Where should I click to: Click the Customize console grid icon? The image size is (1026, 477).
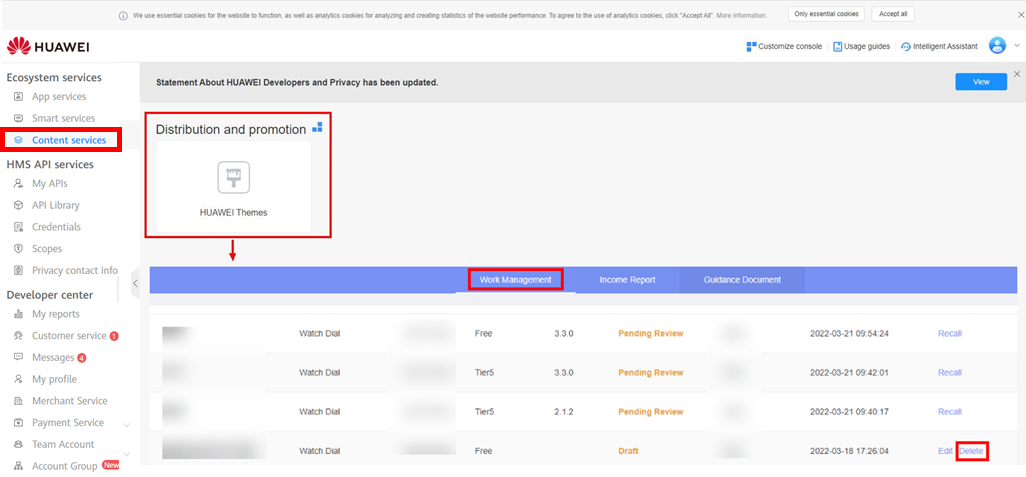coord(751,46)
